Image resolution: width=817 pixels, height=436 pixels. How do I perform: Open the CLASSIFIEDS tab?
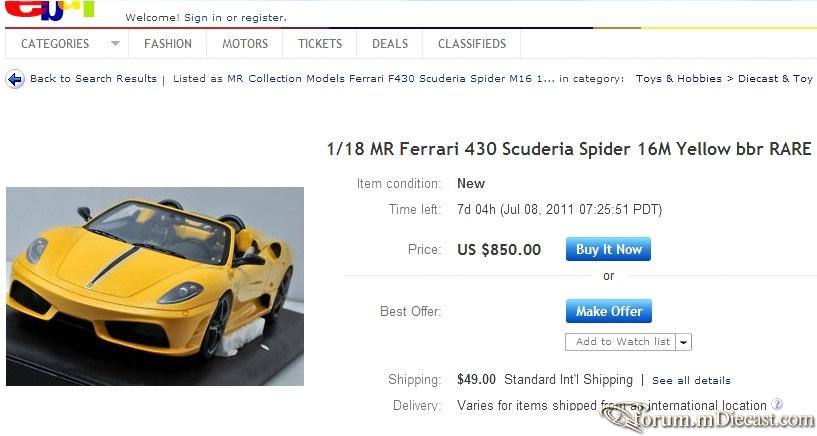click(472, 44)
